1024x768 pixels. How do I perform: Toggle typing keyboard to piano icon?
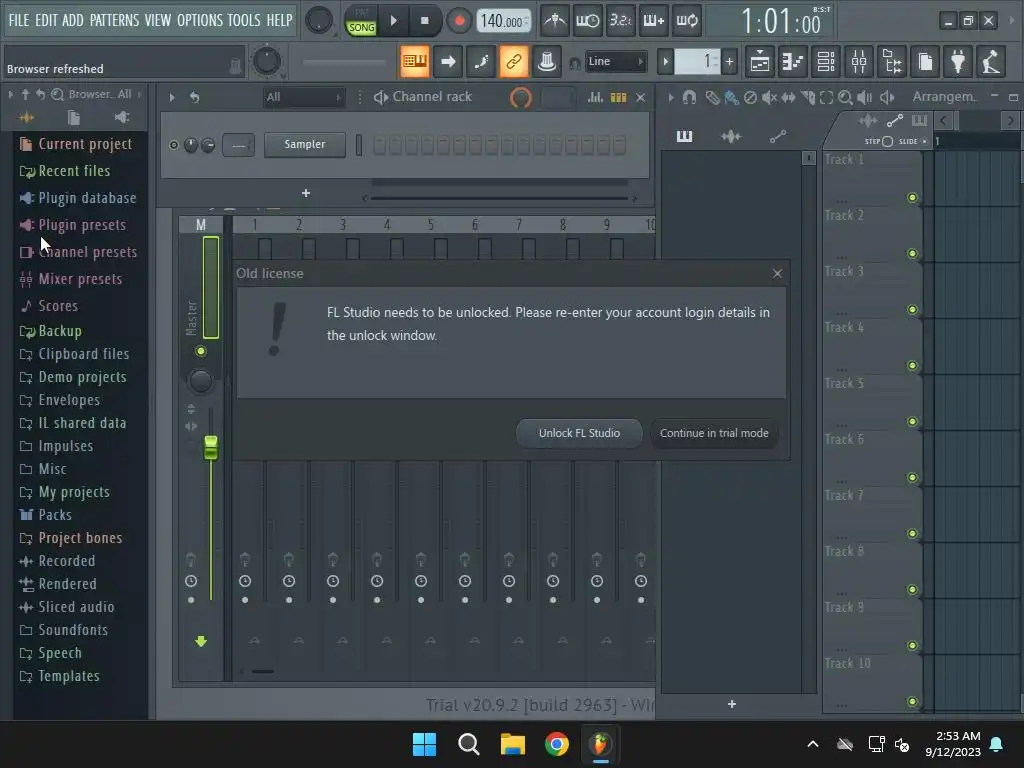click(x=415, y=61)
